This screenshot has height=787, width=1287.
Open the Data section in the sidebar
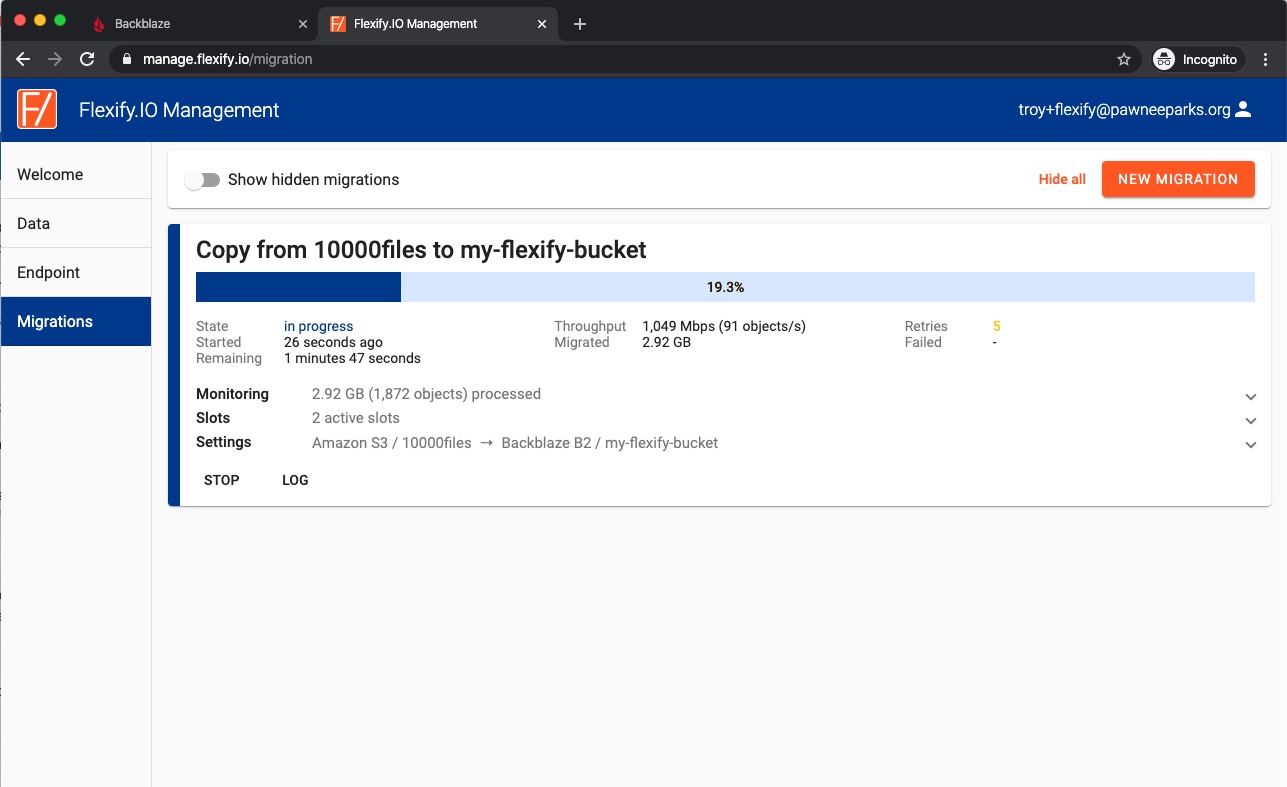pos(76,223)
